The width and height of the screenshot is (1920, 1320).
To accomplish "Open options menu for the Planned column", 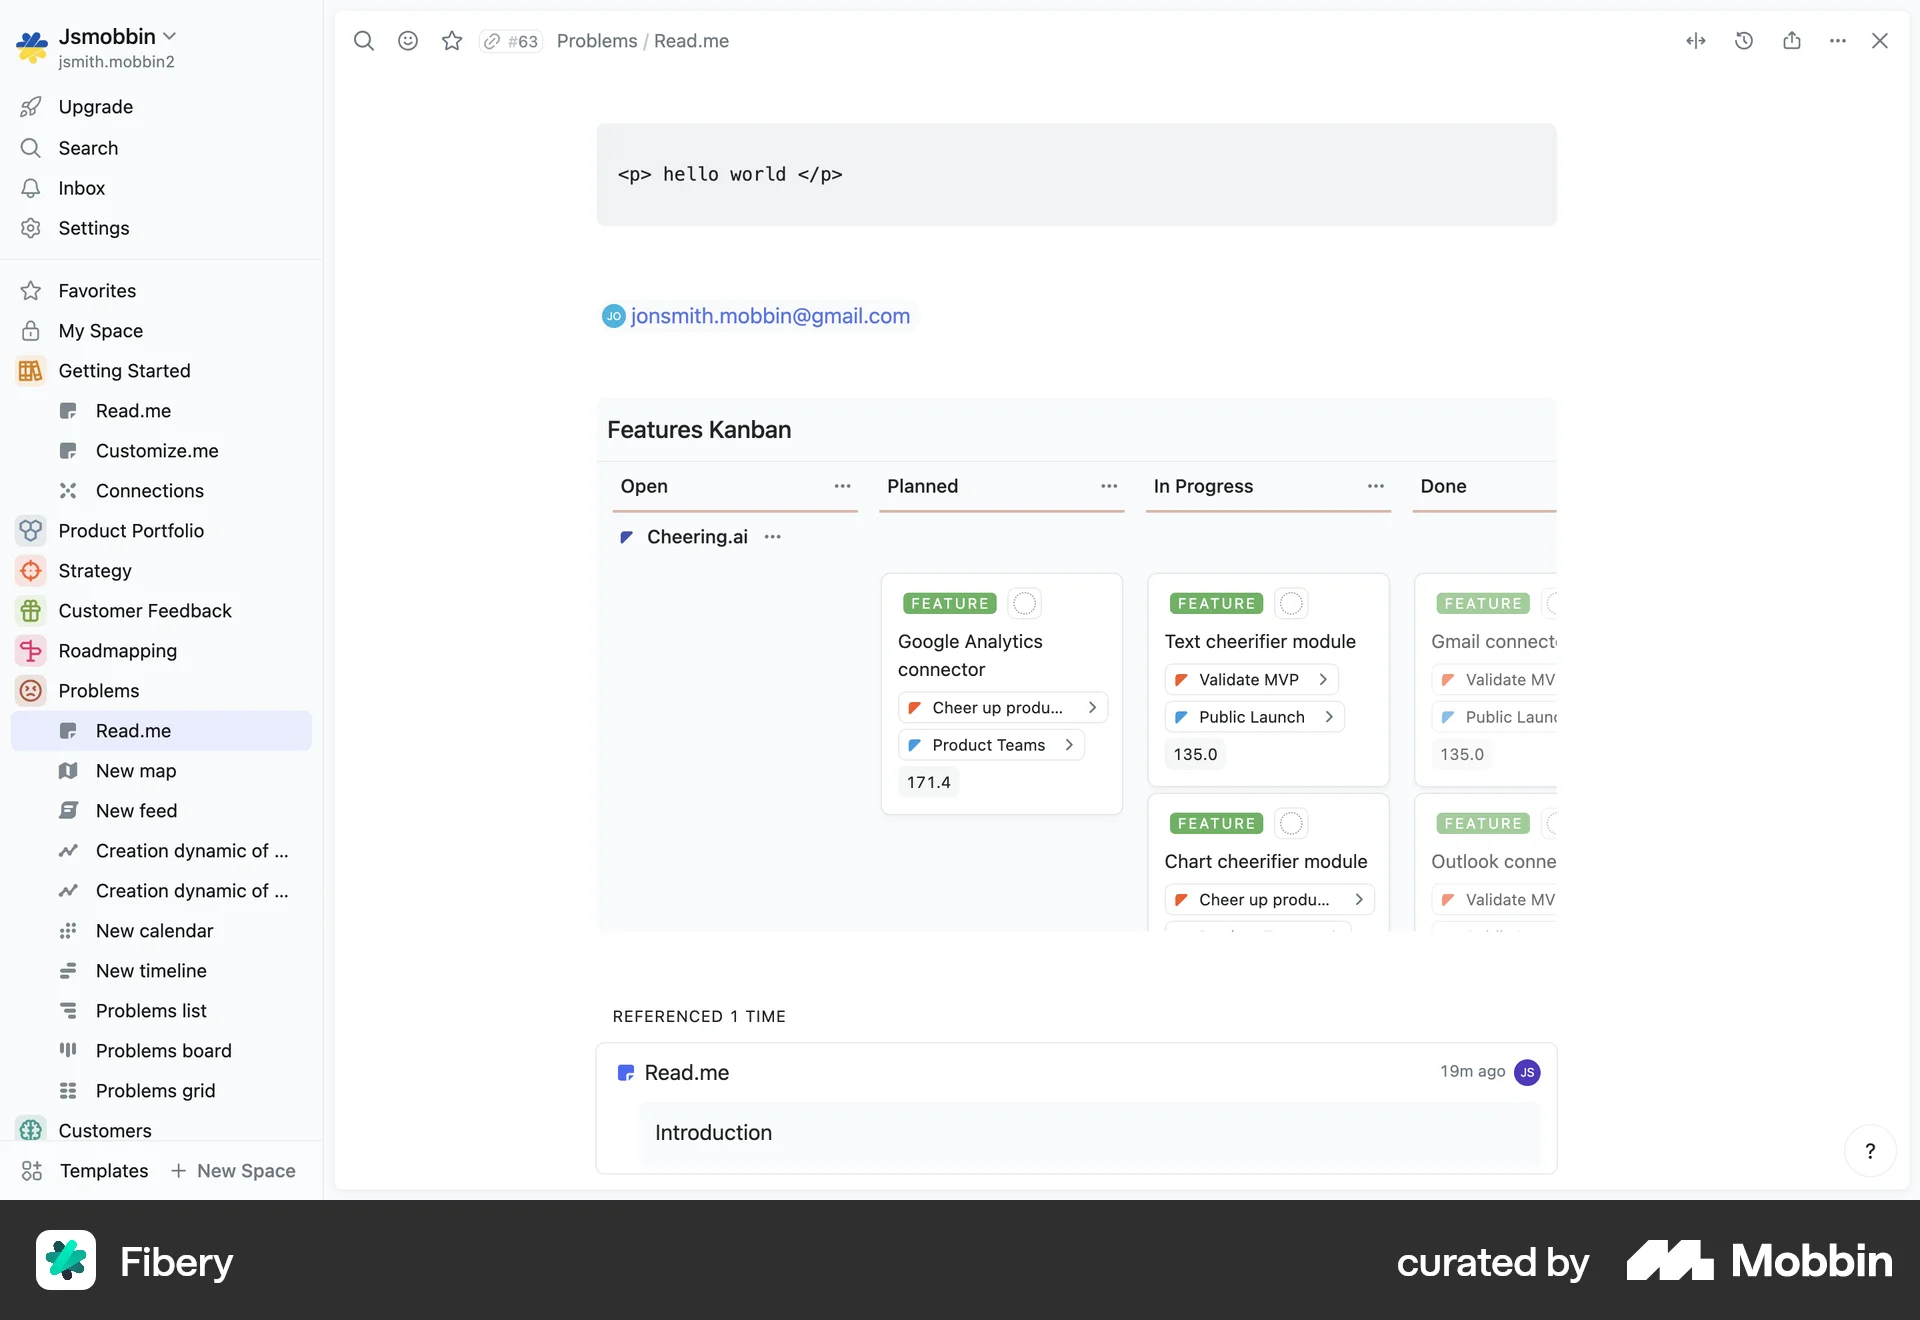I will point(1108,487).
